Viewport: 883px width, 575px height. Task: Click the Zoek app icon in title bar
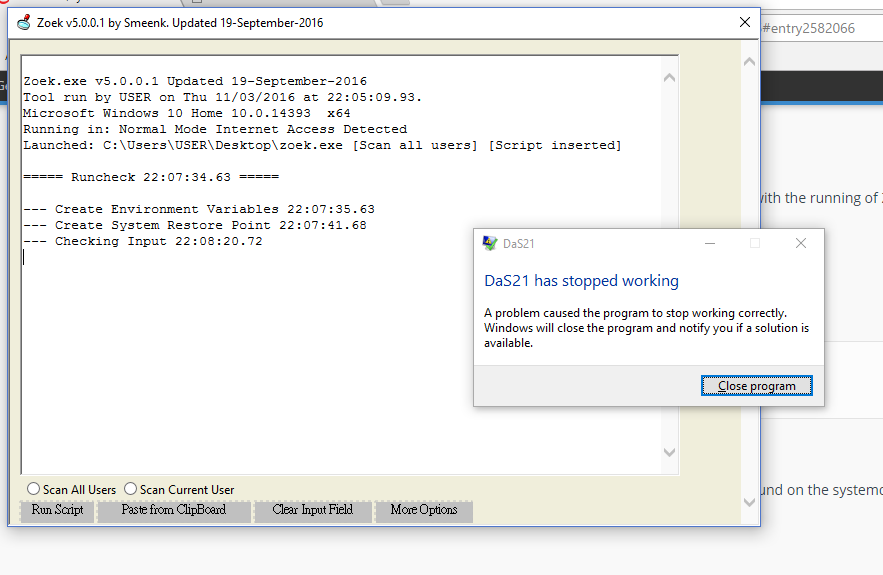pyautogui.click(x=24, y=23)
